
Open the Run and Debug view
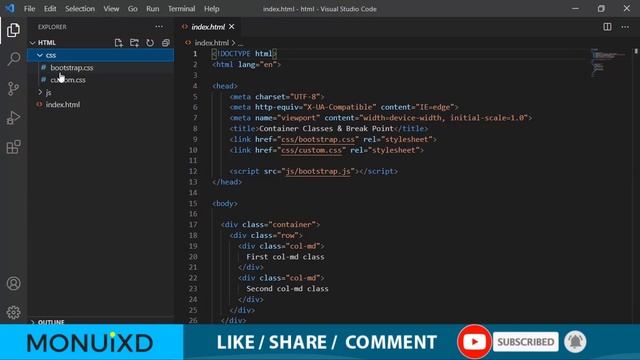(13, 118)
